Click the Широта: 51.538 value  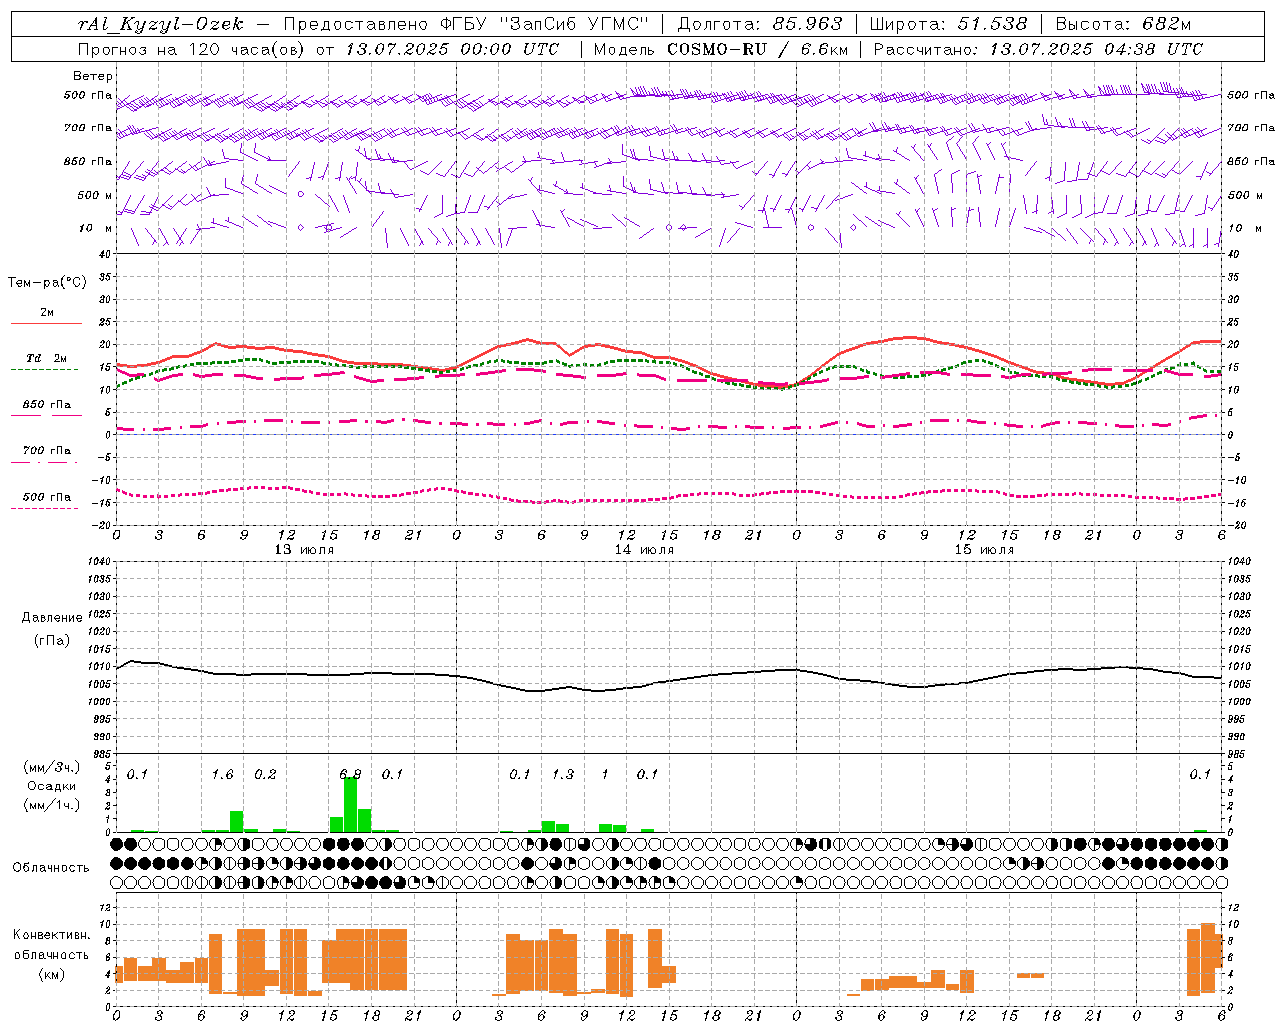pyautogui.click(x=948, y=24)
